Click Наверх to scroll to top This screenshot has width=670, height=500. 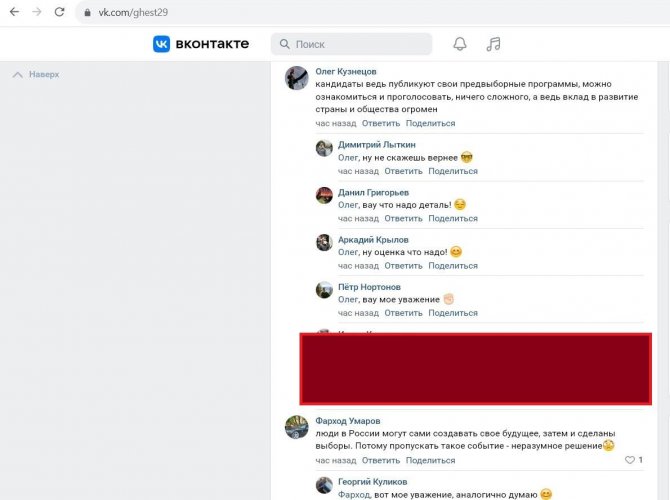[x=36, y=74]
